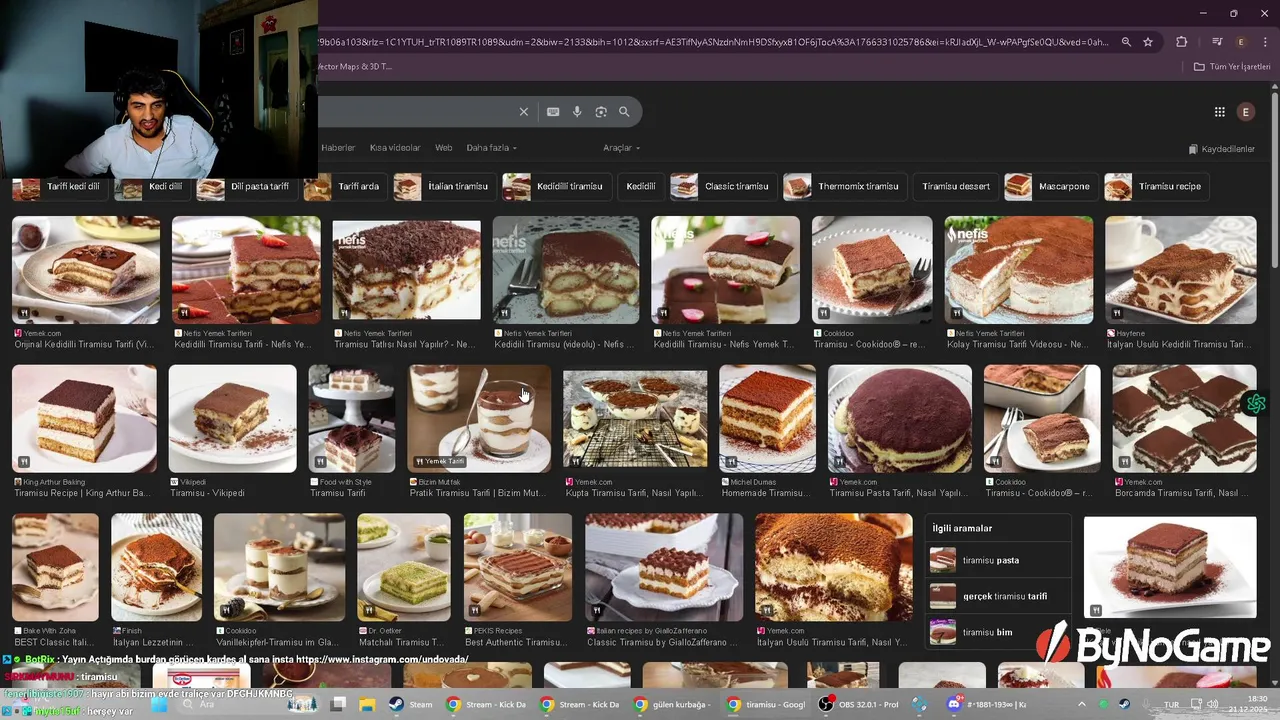
Task: Open the Yemek.com source link under first image
Action: (42, 333)
